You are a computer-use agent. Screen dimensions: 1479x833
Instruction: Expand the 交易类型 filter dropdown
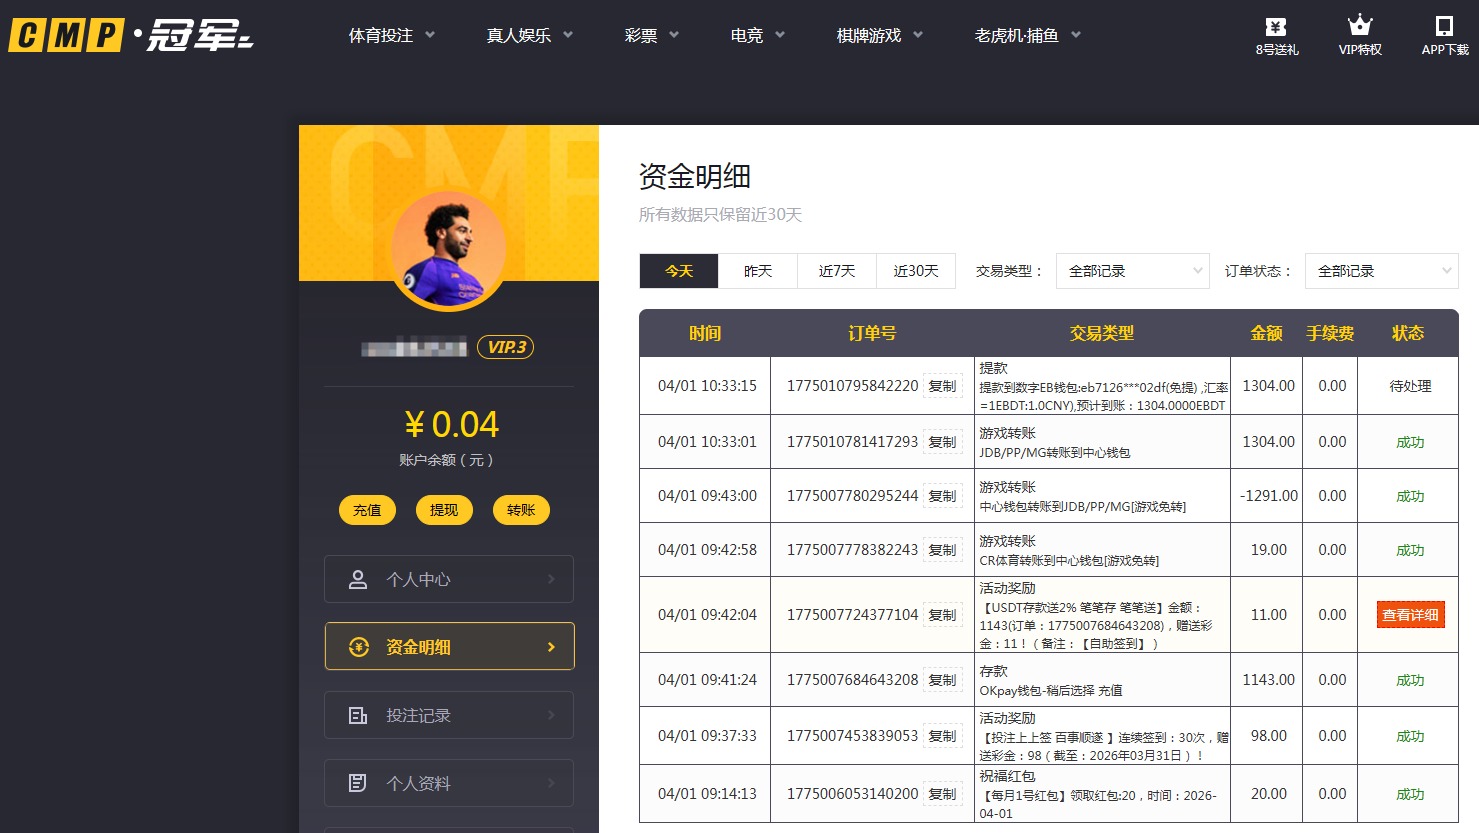pyautogui.click(x=1132, y=270)
